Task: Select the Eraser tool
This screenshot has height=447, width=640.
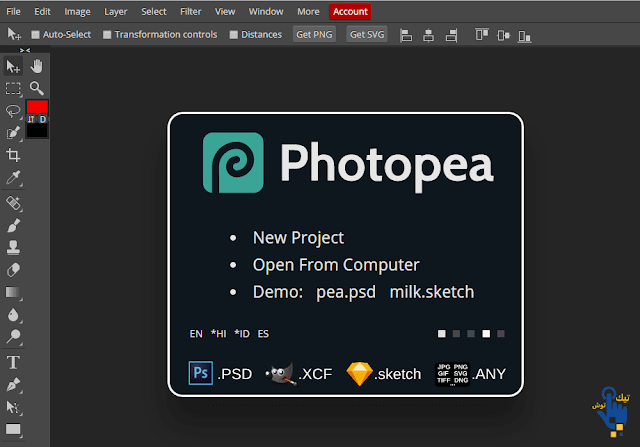Action: coord(13,270)
